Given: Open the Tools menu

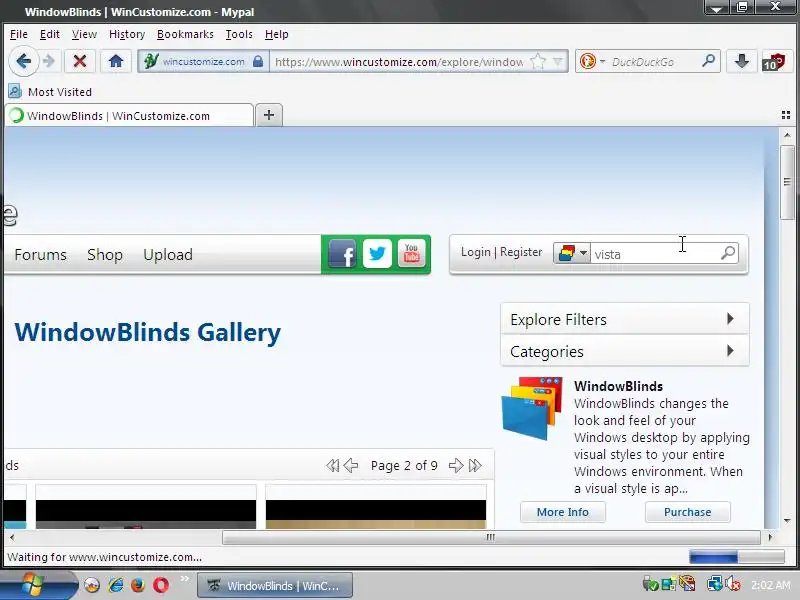Looking at the screenshot, I should 239,34.
